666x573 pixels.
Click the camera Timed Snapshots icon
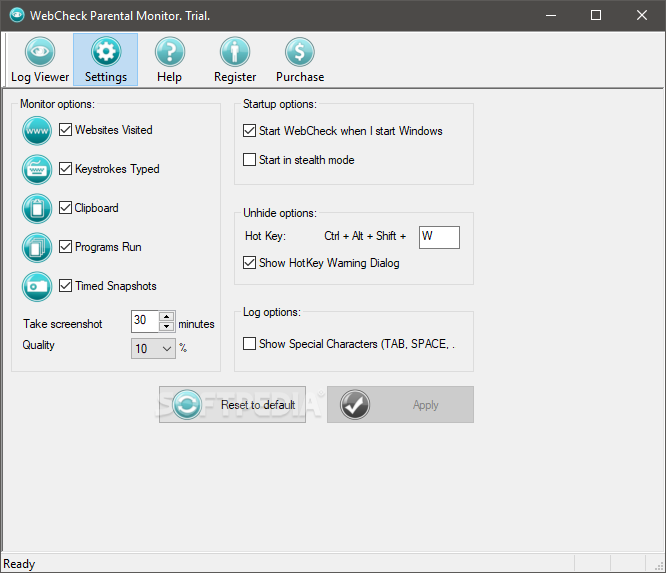[x=37, y=287]
